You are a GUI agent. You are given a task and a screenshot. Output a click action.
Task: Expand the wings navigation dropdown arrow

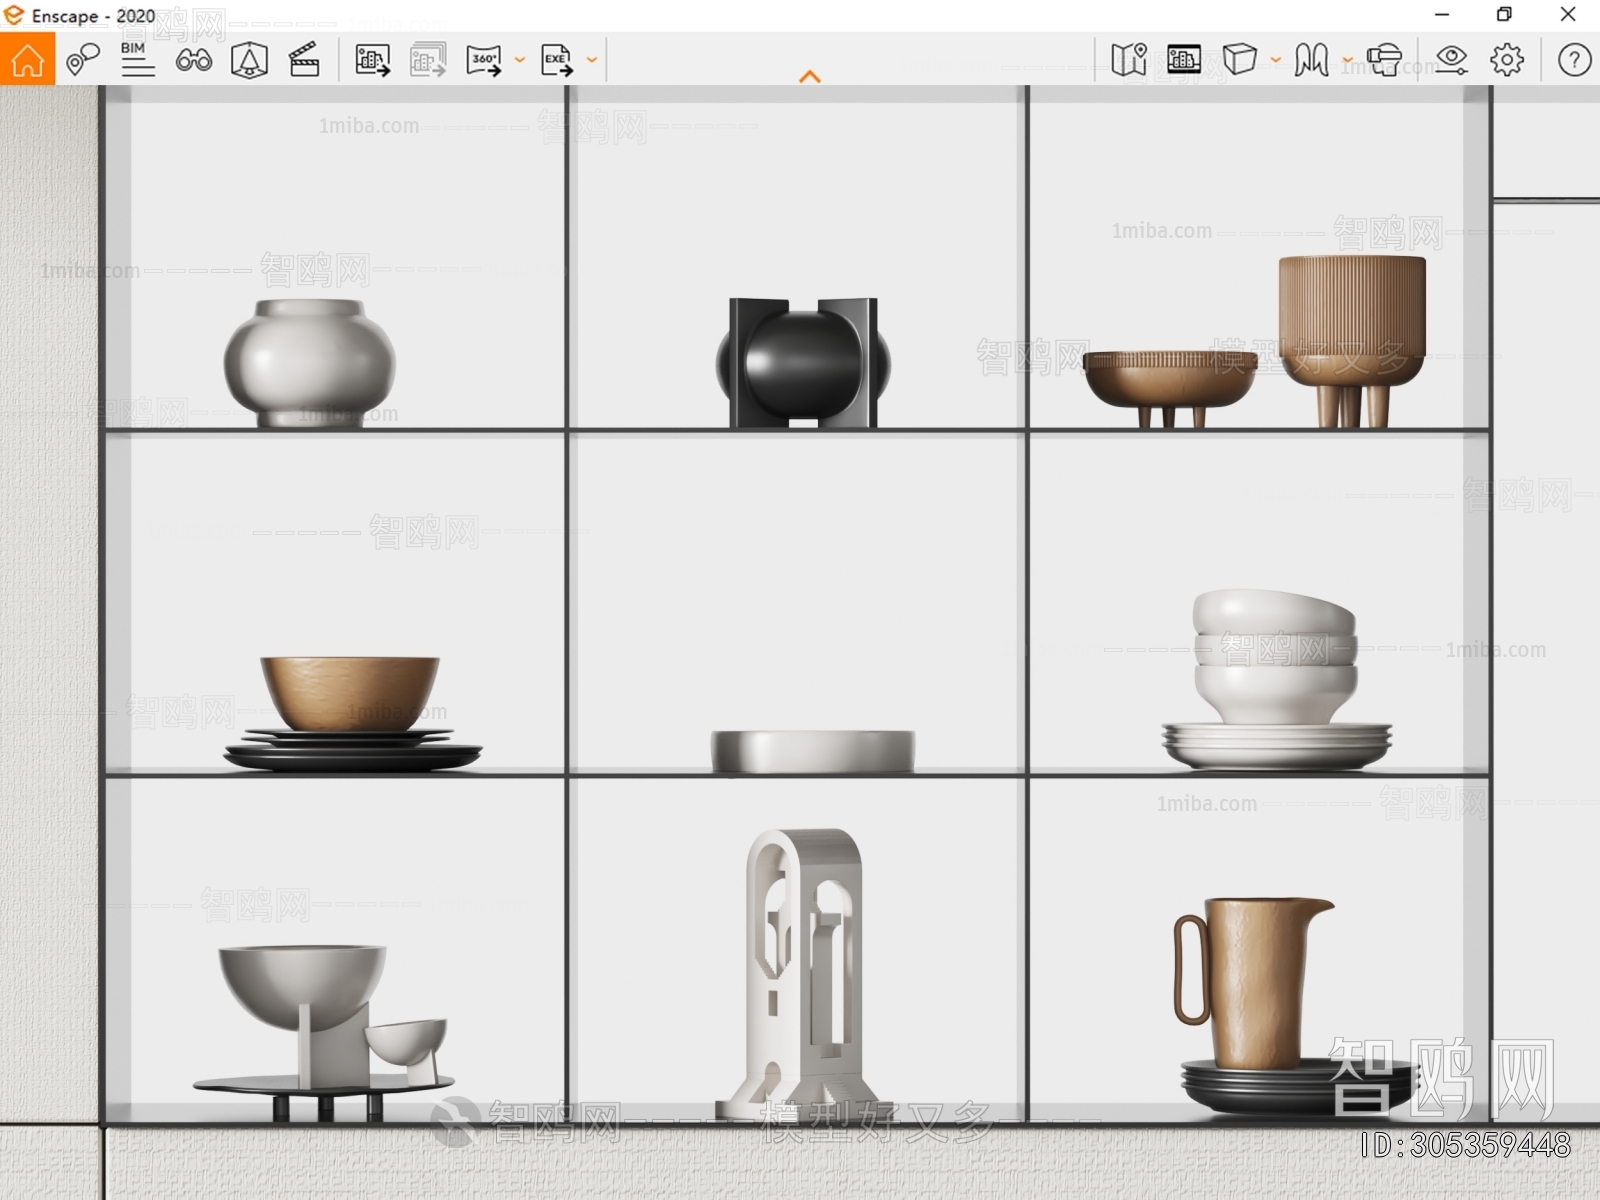point(1348,60)
